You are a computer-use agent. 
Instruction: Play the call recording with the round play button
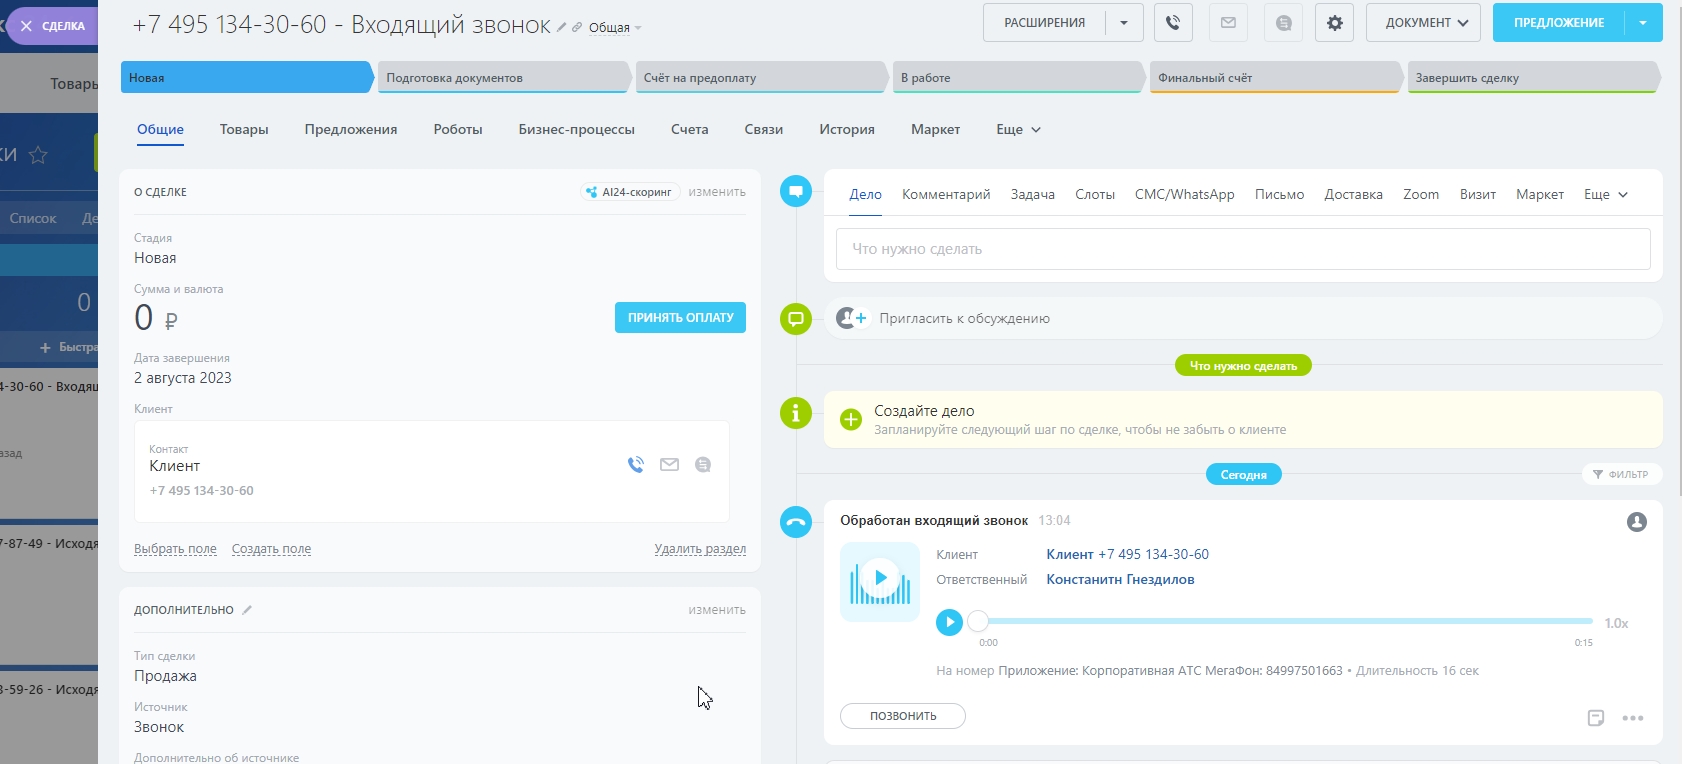click(949, 622)
